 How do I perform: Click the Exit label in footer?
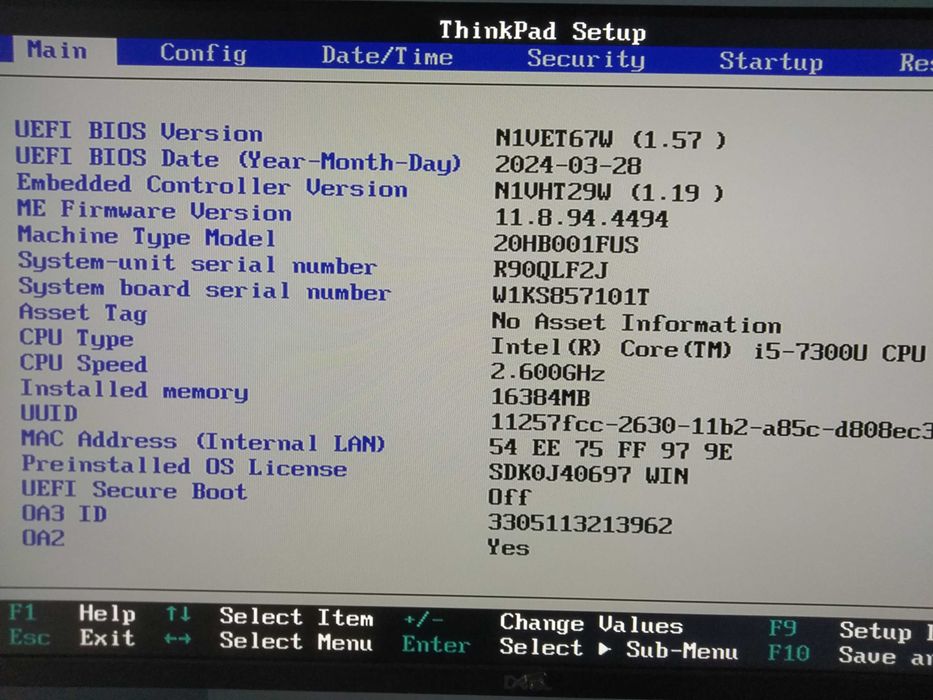pyautogui.click(x=108, y=639)
